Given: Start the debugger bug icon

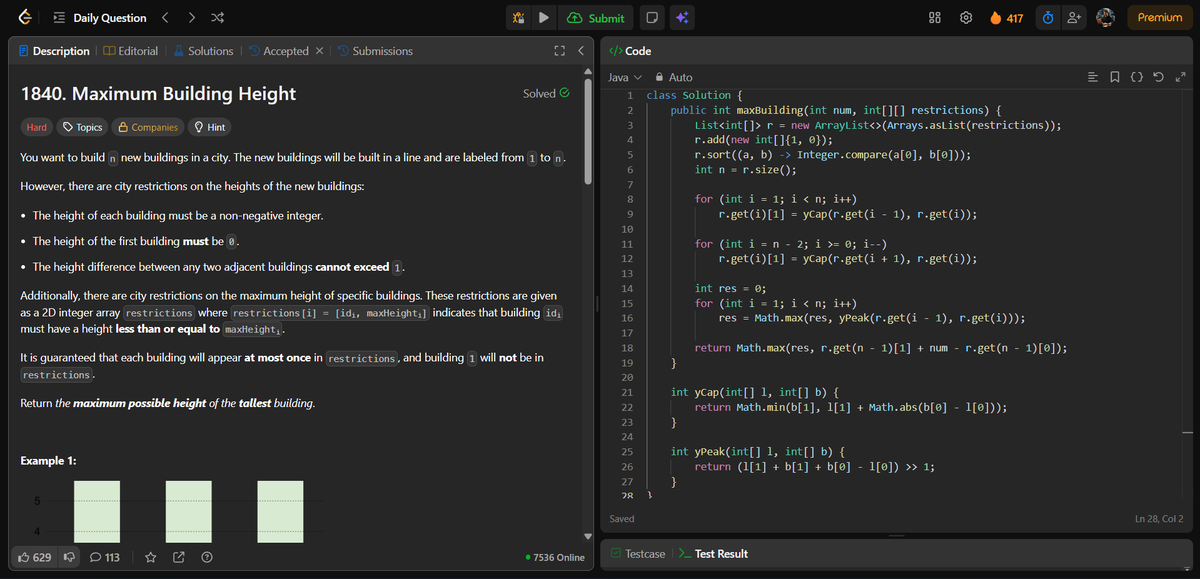Looking at the screenshot, I should tap(518, 18).
